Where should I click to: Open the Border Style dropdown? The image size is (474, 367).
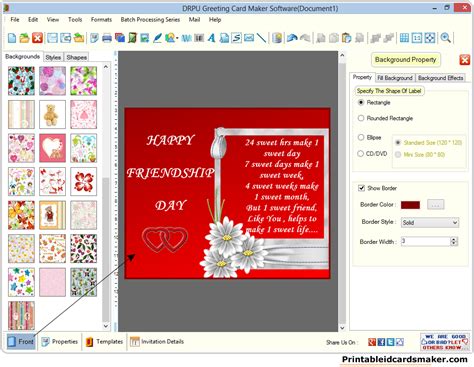430,223
